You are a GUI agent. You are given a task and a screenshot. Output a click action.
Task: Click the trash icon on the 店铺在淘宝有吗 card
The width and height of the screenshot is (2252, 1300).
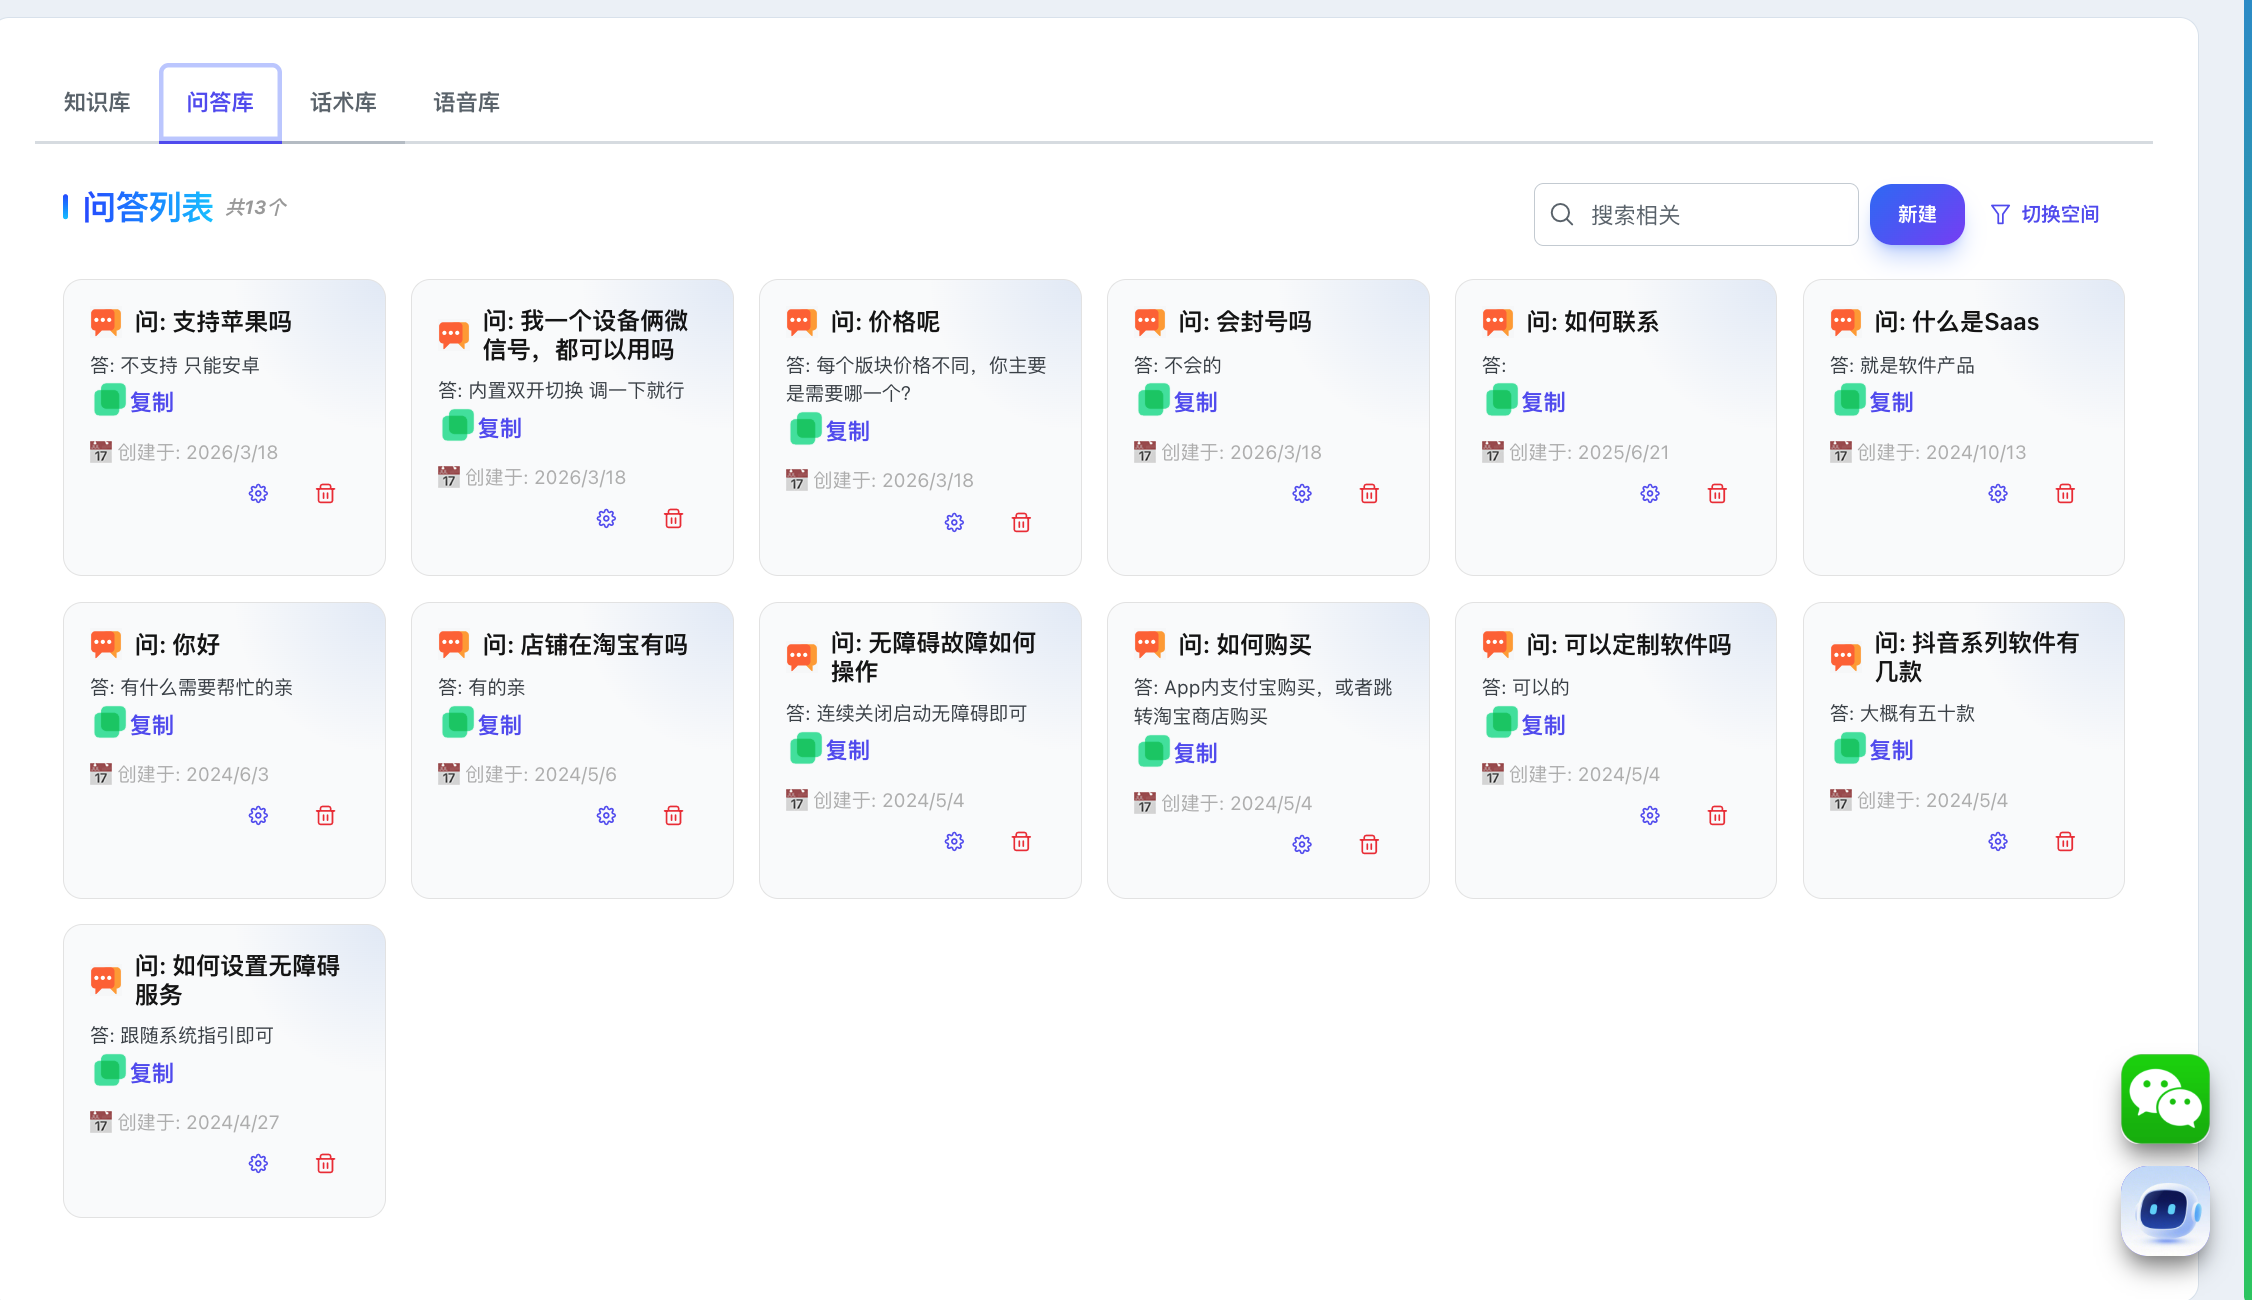[673, 816]
